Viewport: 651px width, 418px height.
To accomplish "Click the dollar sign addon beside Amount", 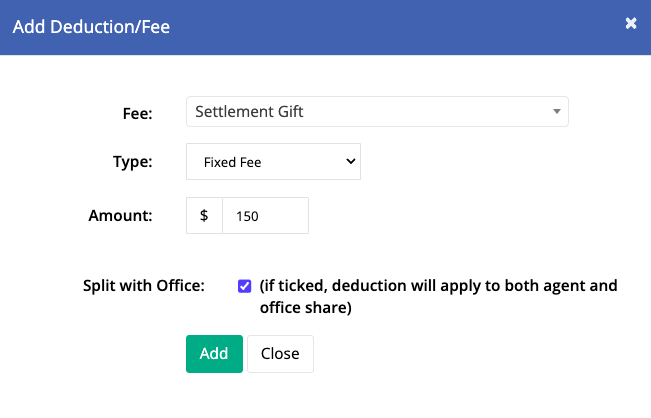I will click(x=204, y=215).
